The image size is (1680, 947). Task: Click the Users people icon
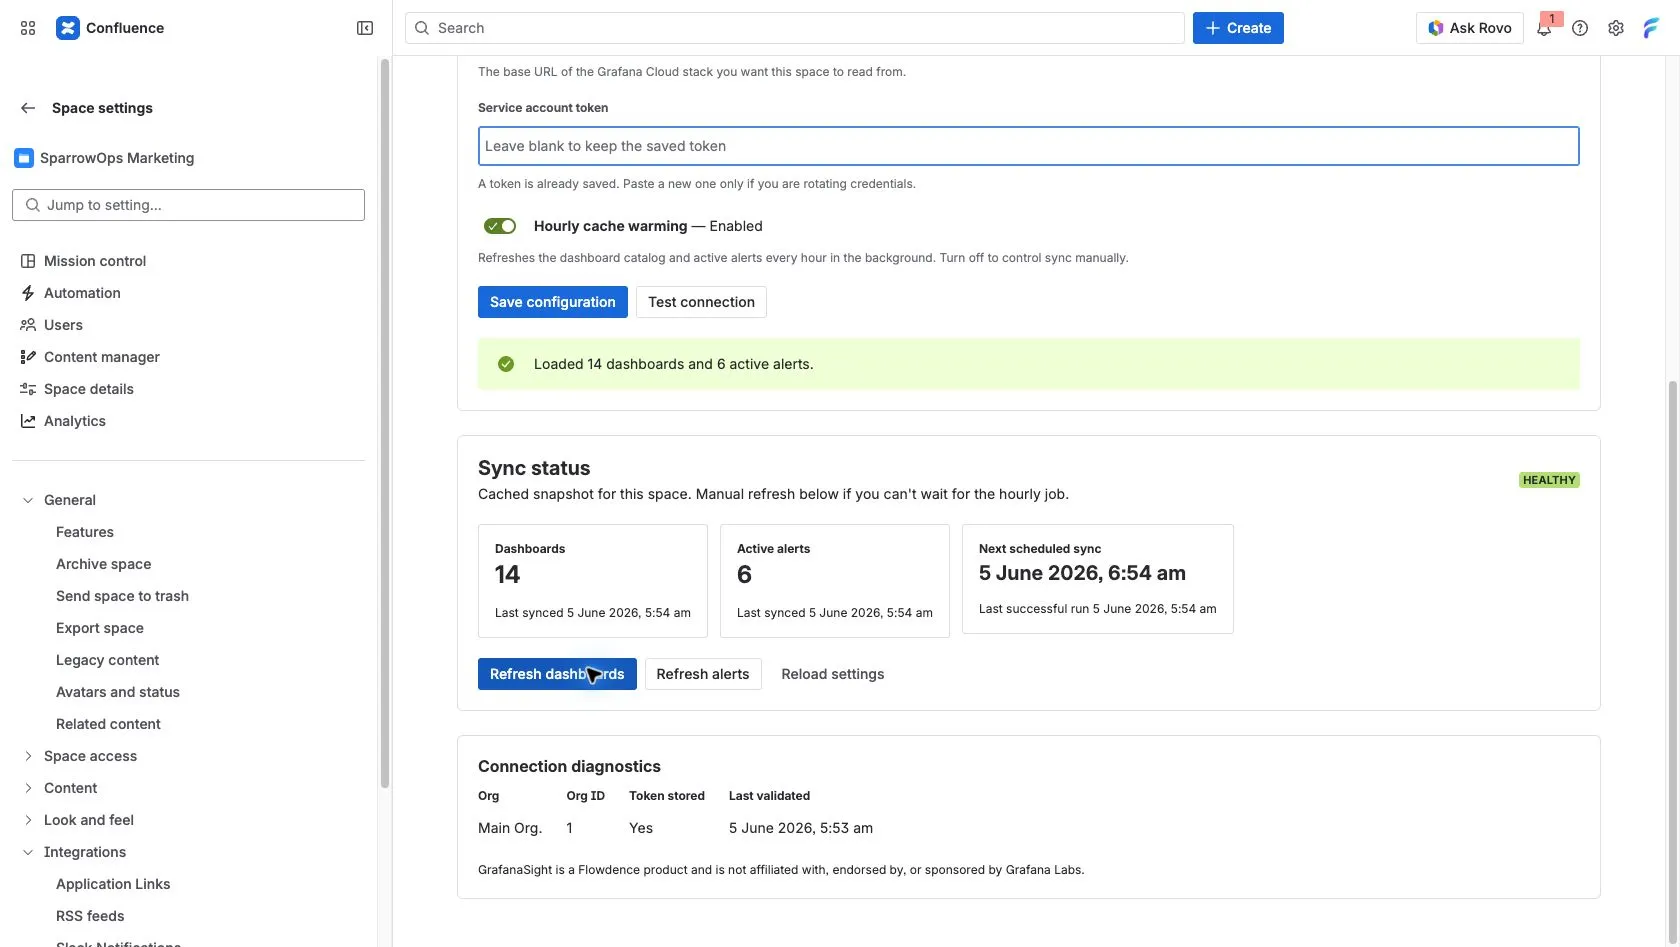click(28, 325)
